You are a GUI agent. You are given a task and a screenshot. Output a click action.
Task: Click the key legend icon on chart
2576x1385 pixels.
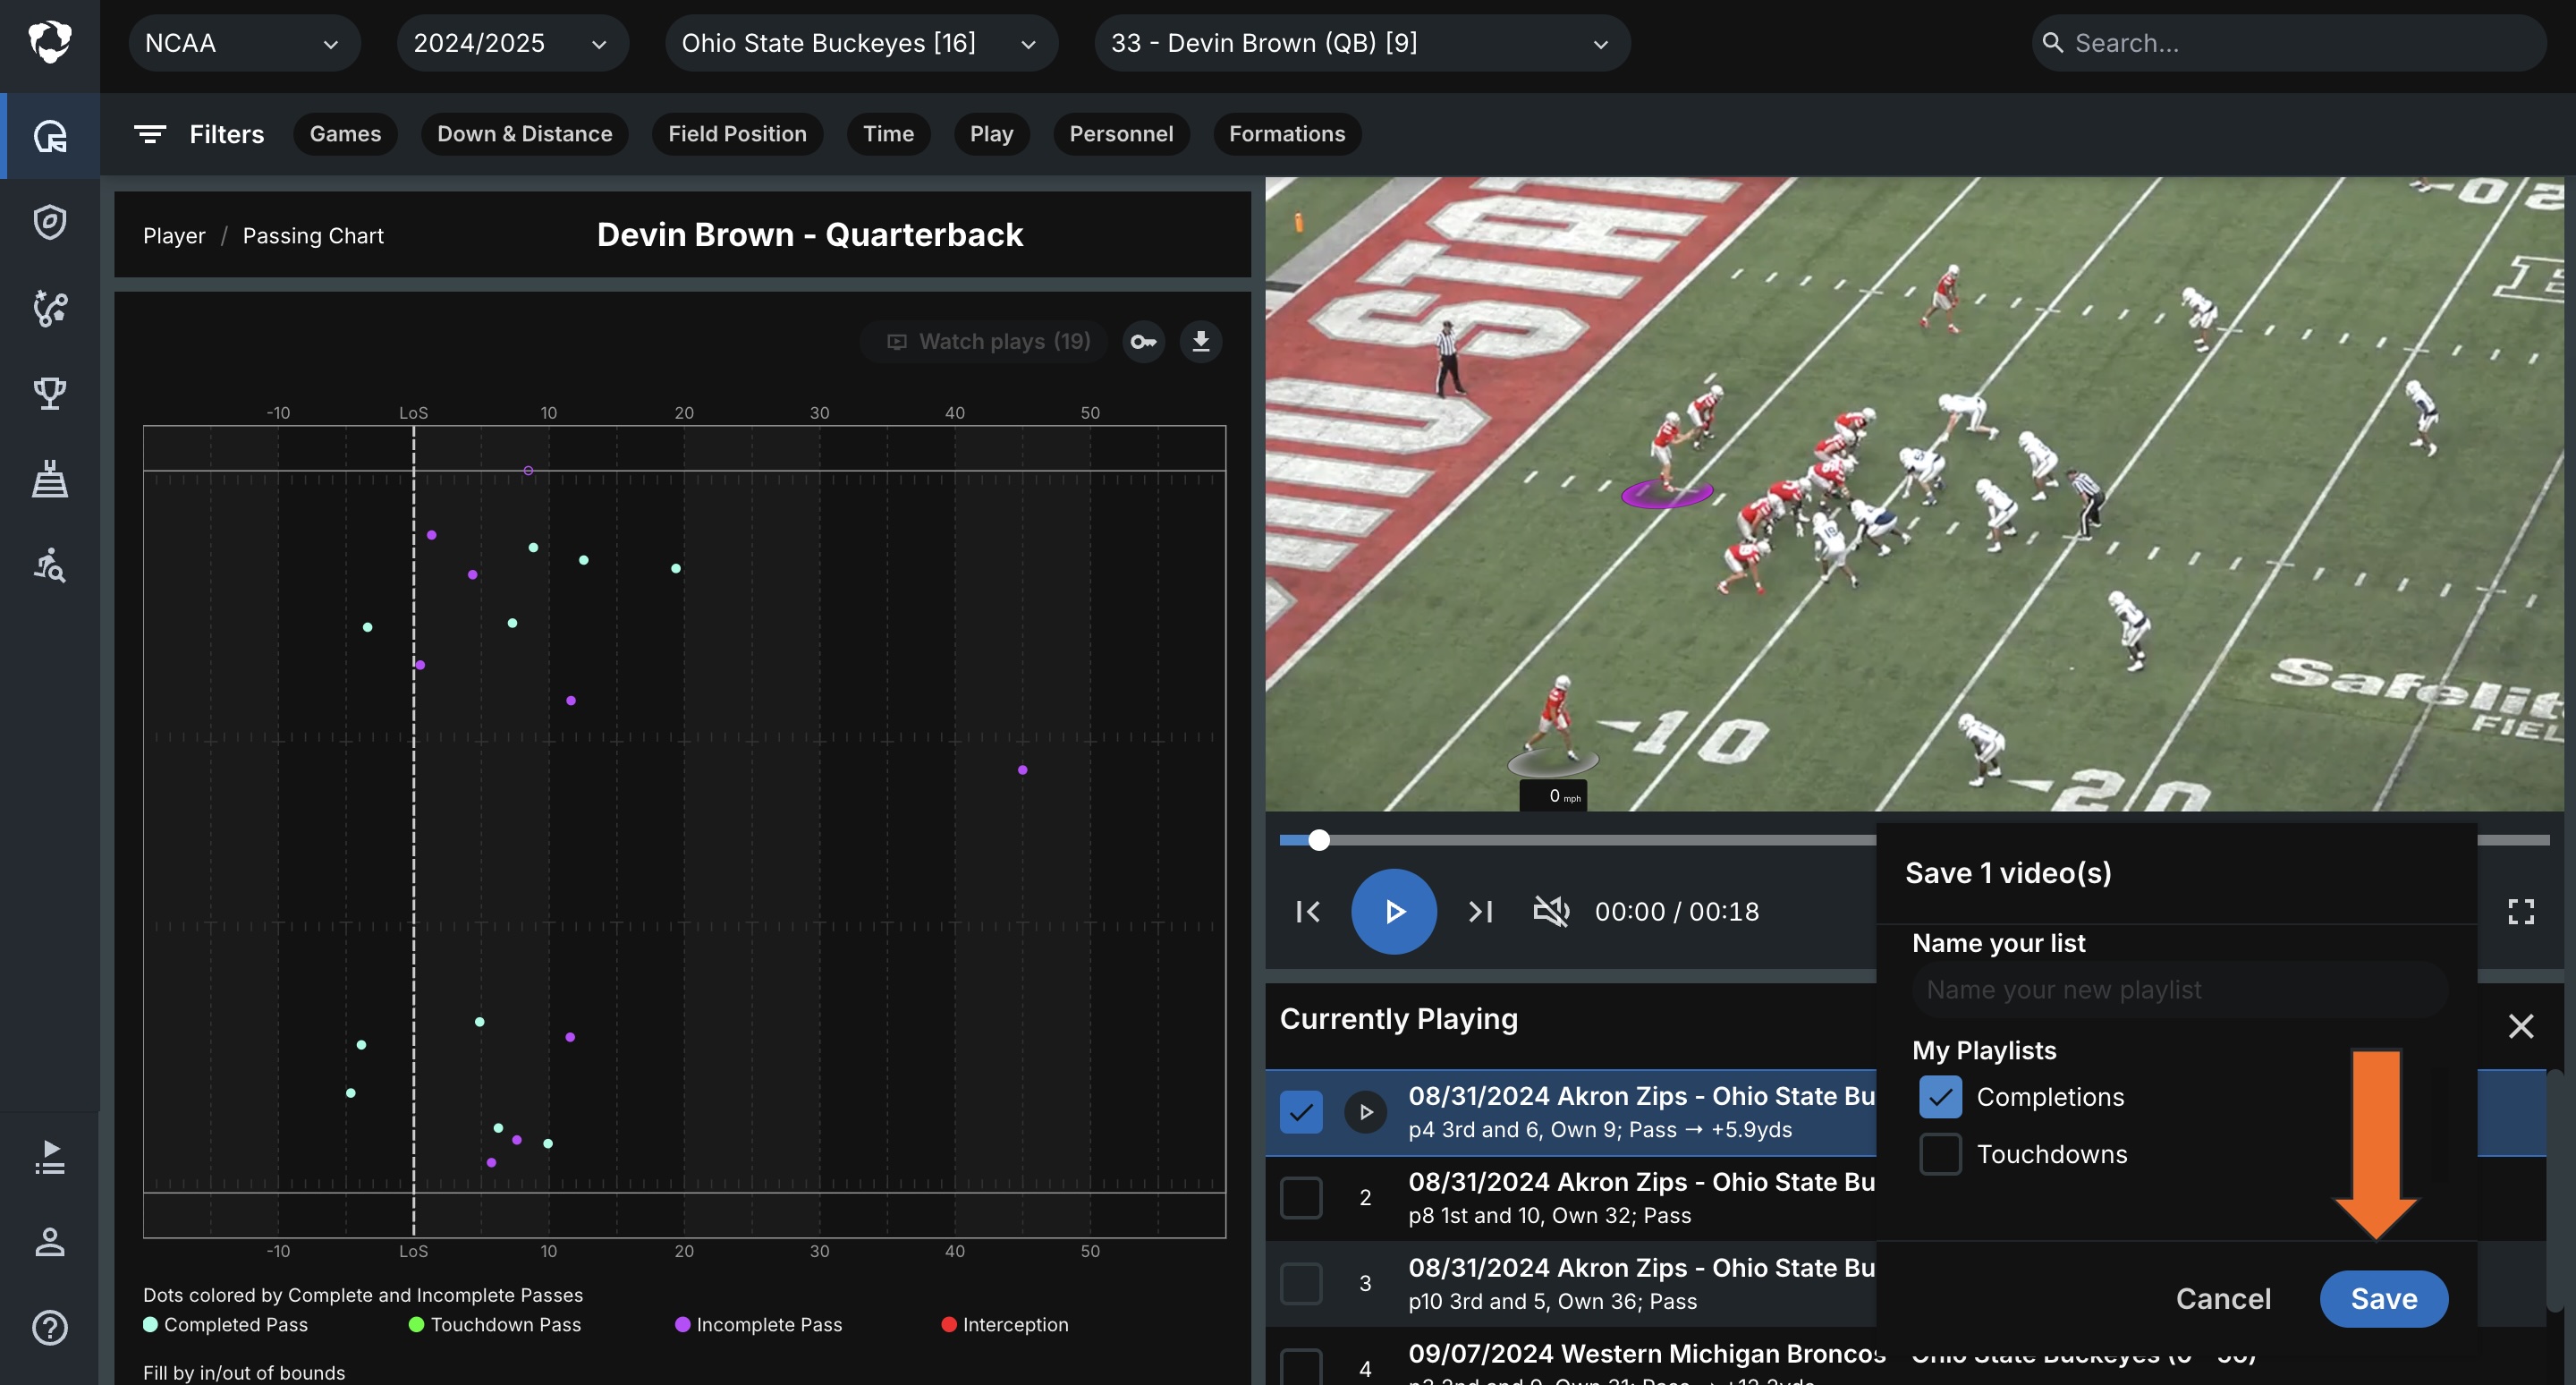(1143, 342)
